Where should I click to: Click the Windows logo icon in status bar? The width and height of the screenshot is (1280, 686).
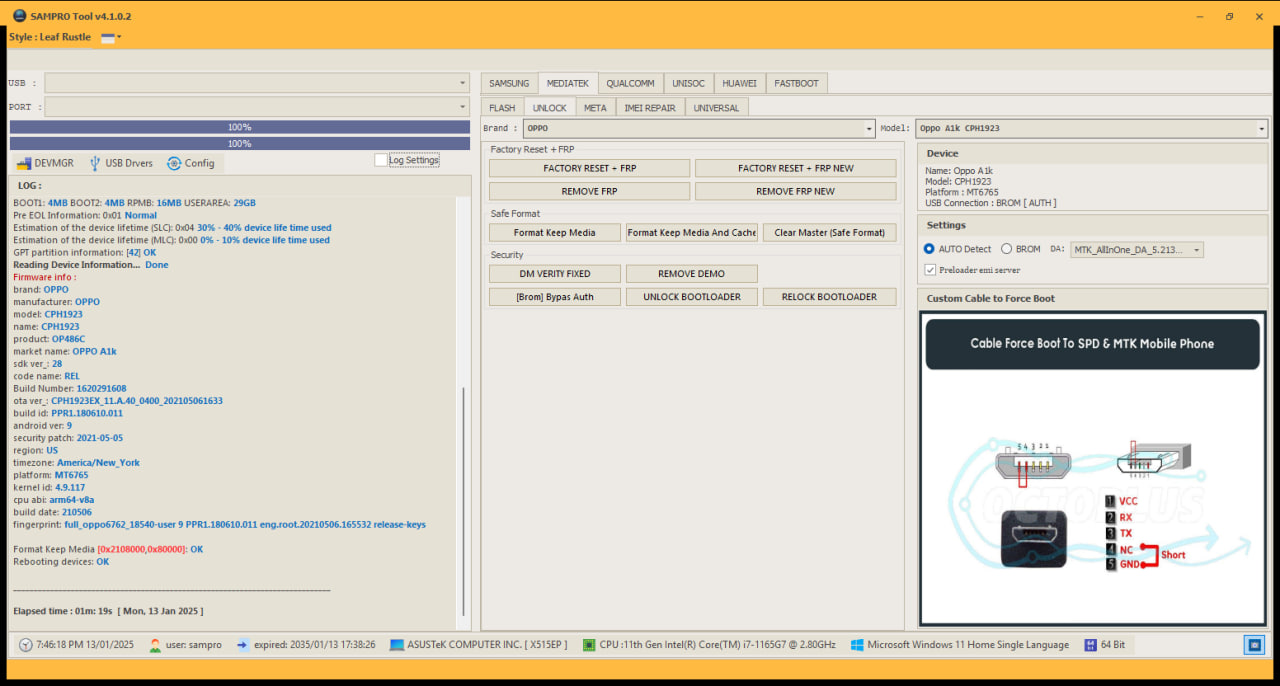tap(857, 645)
